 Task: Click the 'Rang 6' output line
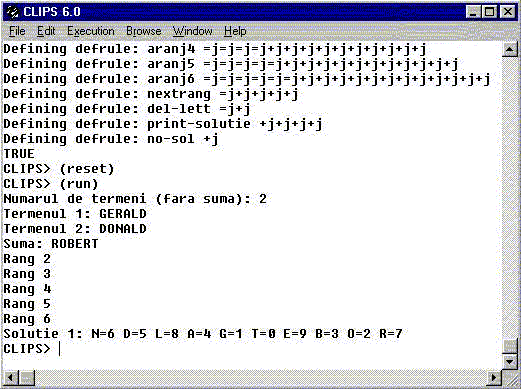(x=27, y=319)
